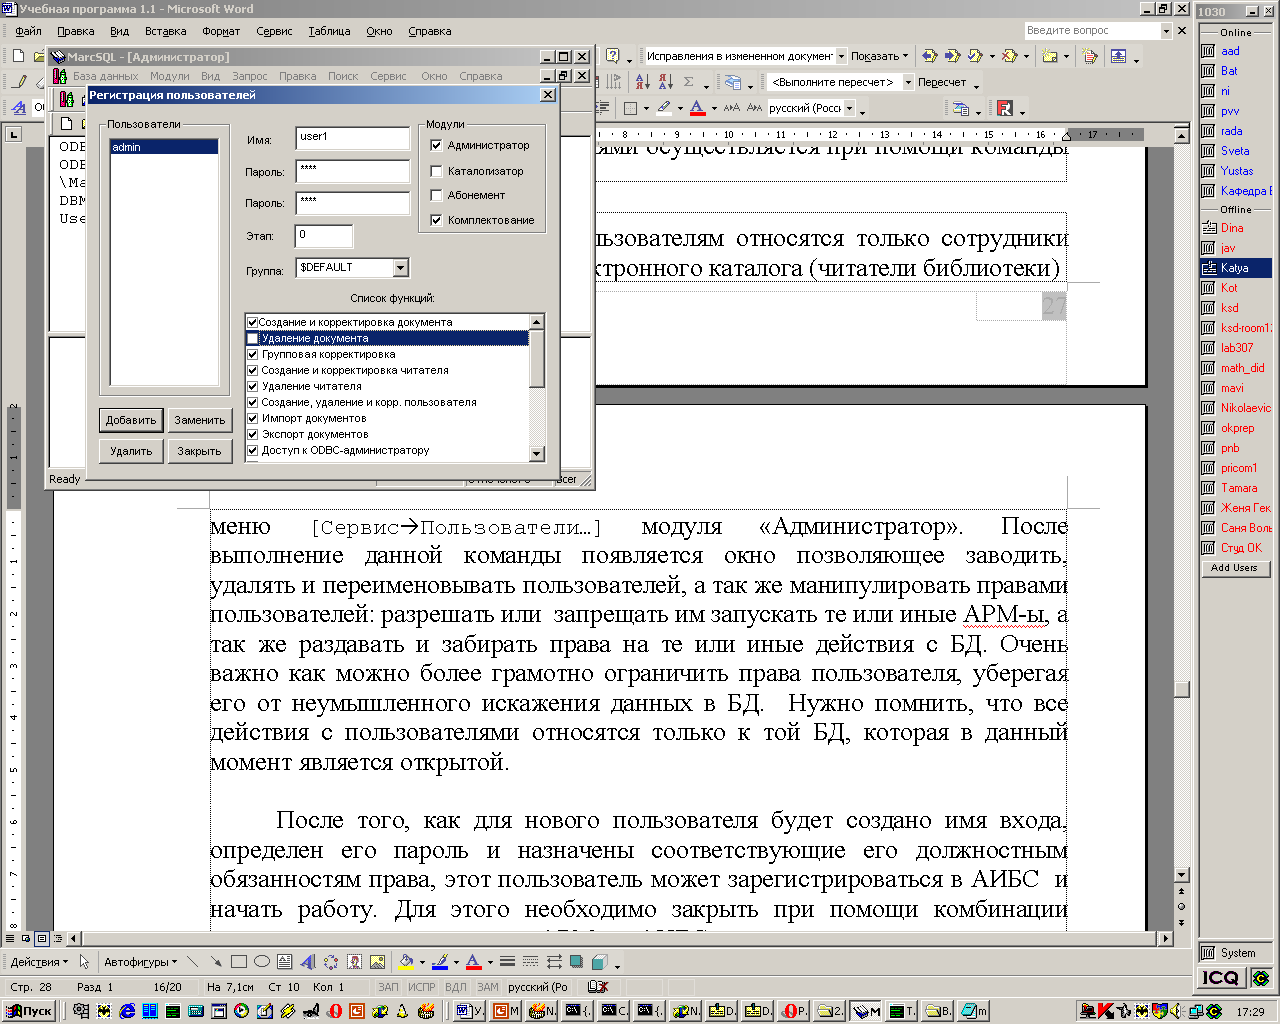
Task: Accept the selected tracked change
Action: coord(975,56)
